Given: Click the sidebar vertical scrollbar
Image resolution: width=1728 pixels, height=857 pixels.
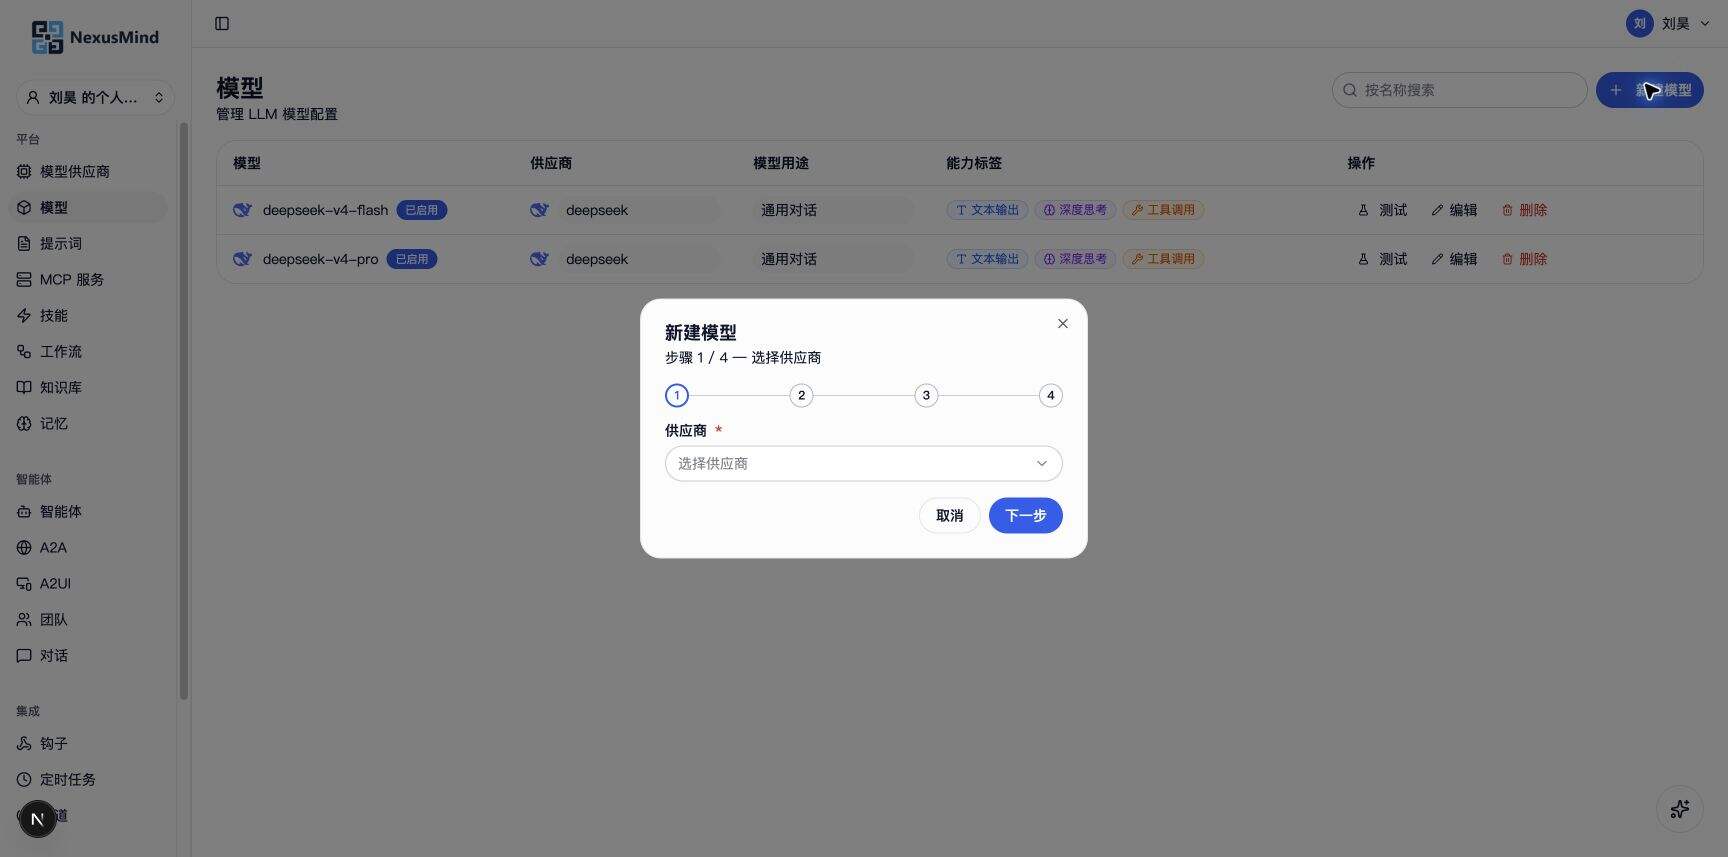Looking at the screenshot, I should tap(183, 410).
